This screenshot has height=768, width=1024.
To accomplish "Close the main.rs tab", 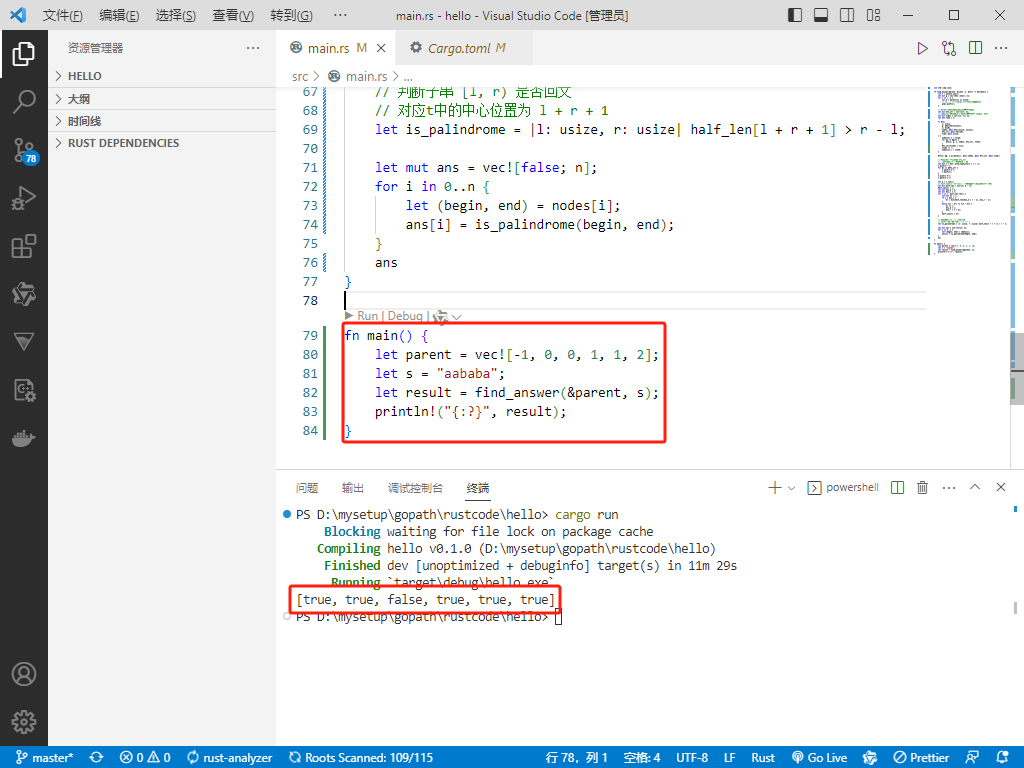I will click(x=381, y=48).
